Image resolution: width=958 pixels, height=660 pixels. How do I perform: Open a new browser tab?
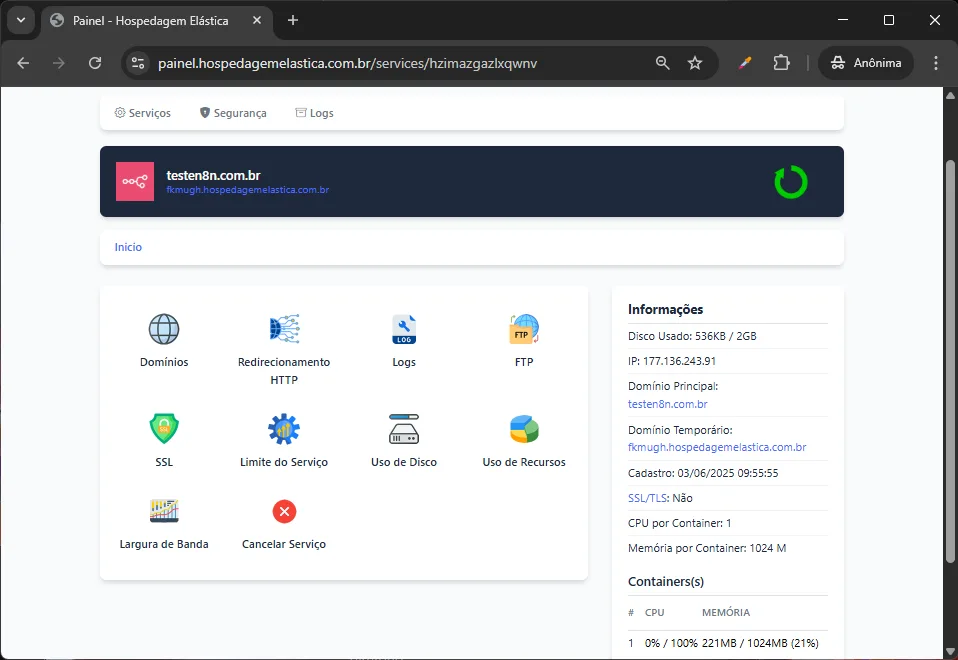(293, 20)
